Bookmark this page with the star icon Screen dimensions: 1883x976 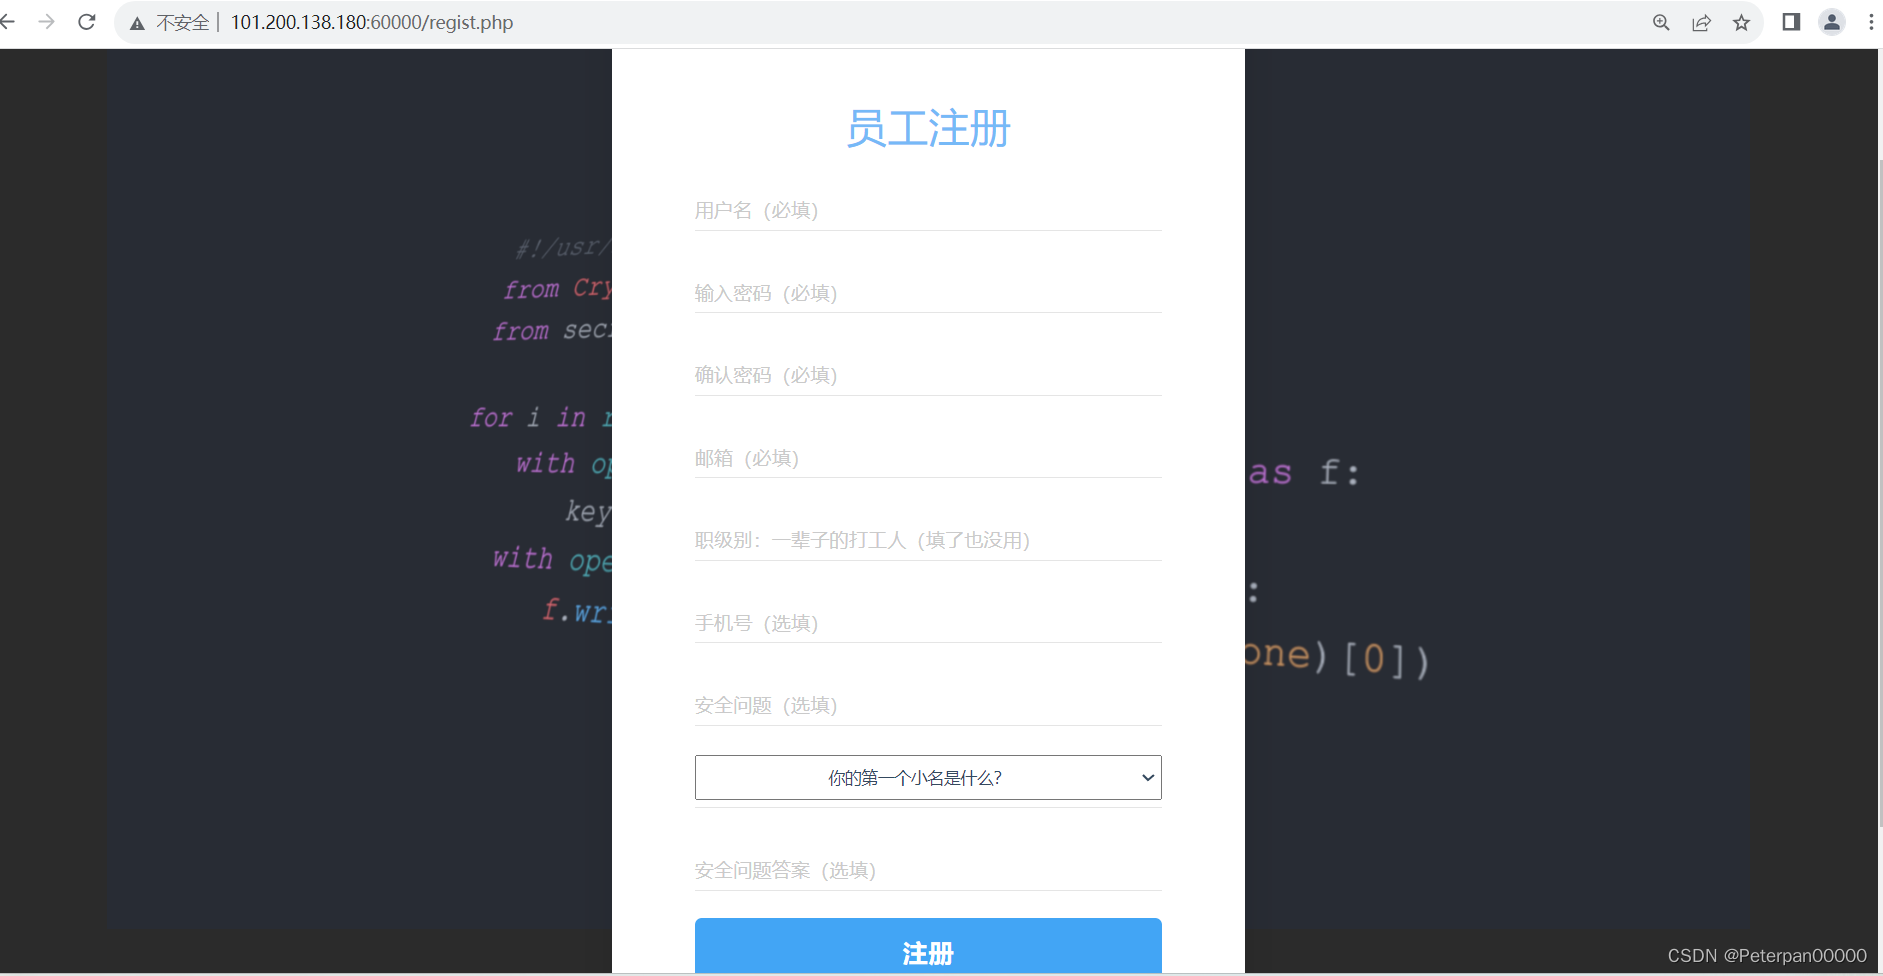[1741, 22]
